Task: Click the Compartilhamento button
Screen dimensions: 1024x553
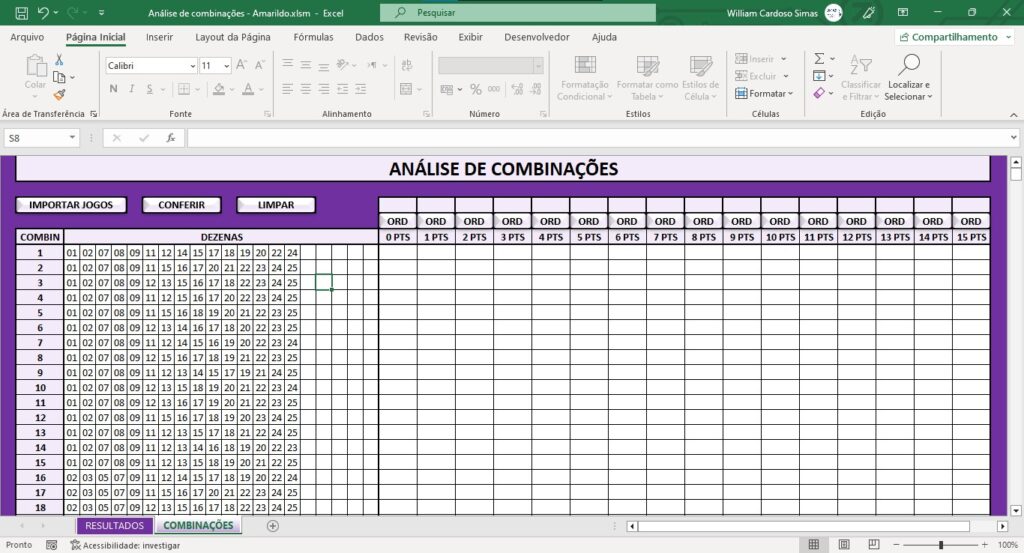Action: point(954,37)
